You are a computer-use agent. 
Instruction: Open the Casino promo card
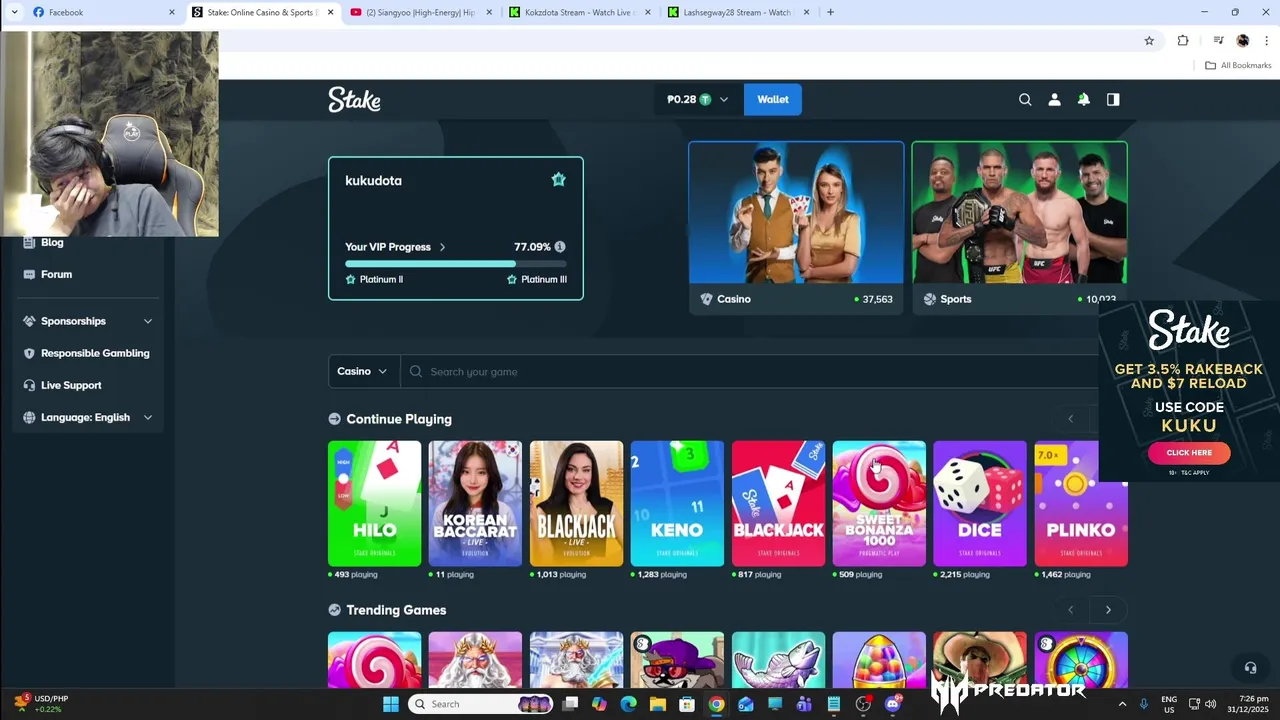click(x=796, y=228)
